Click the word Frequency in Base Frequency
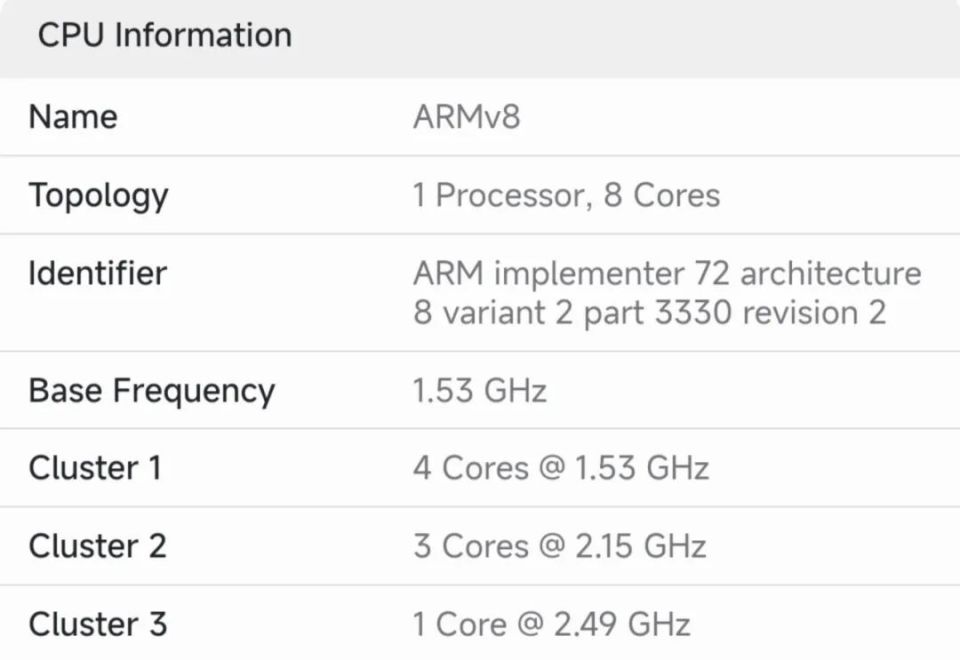This screenshot has width=960, height=660. 194,392
